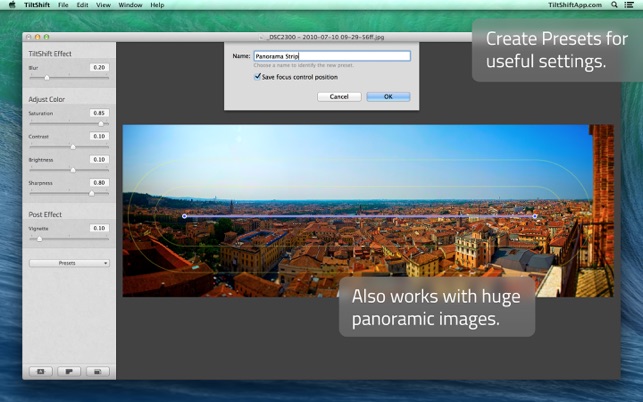Click the Saturation value field 0.85
This screenshot has height=402, width=643.
[99, 113]
